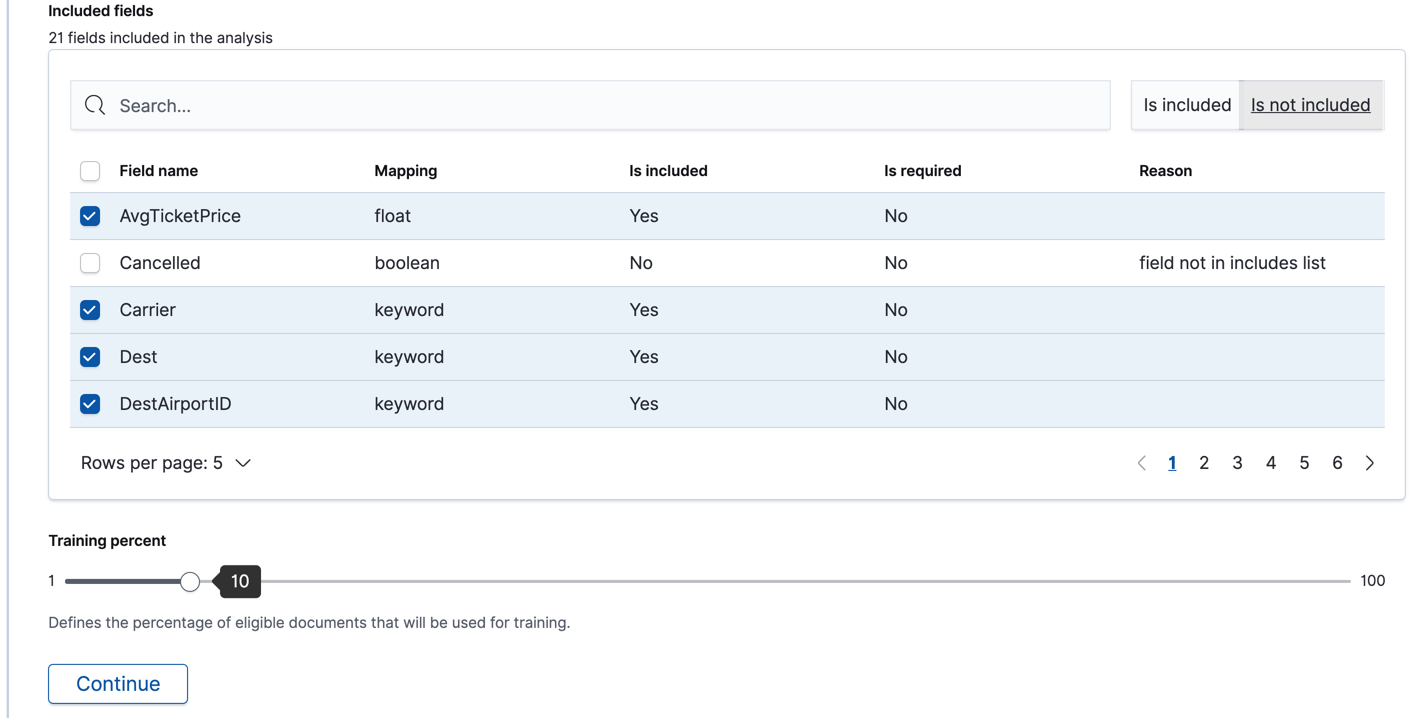Select the Is not included filter
Image resolution: width=1414 pixels, height=718 pixels.
point(1311,105)
